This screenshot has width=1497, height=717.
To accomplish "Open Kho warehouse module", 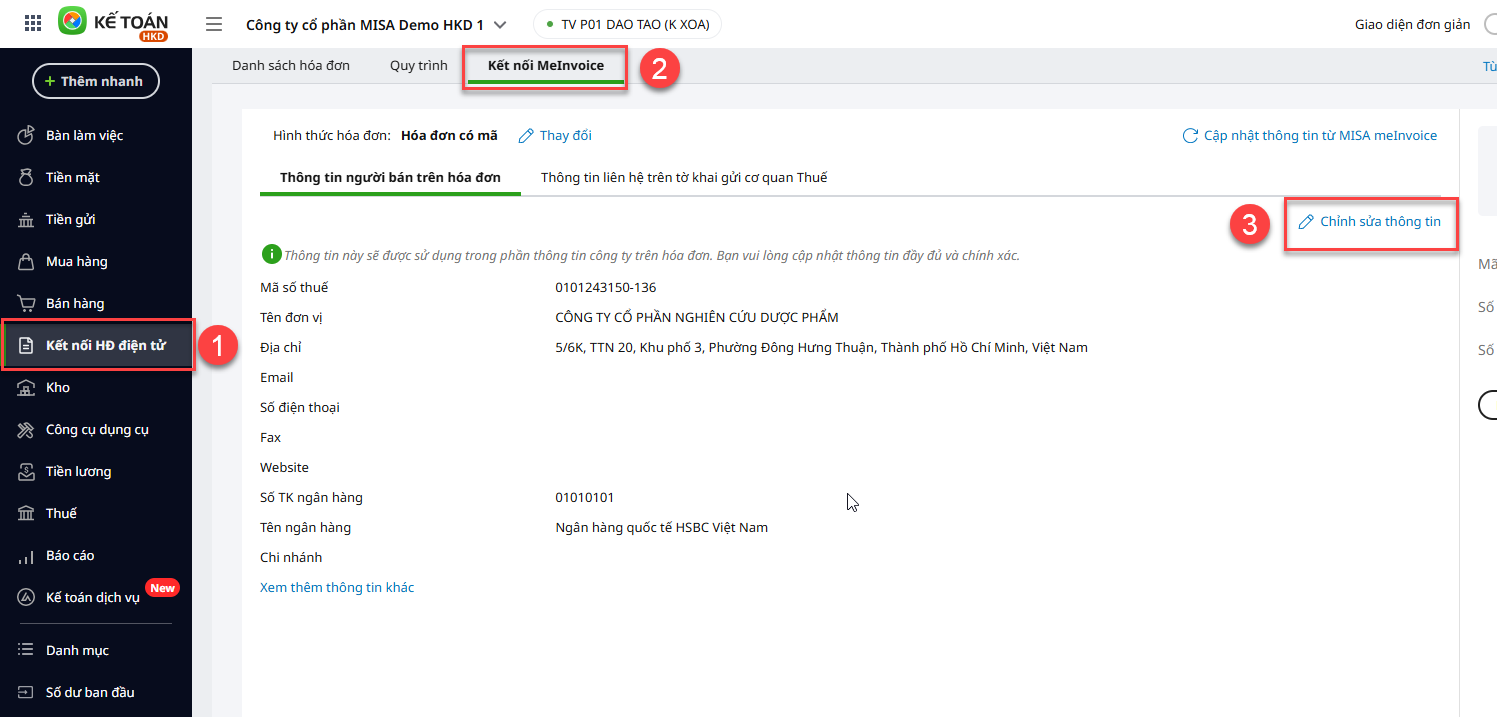I will click(x=57, y=387).
